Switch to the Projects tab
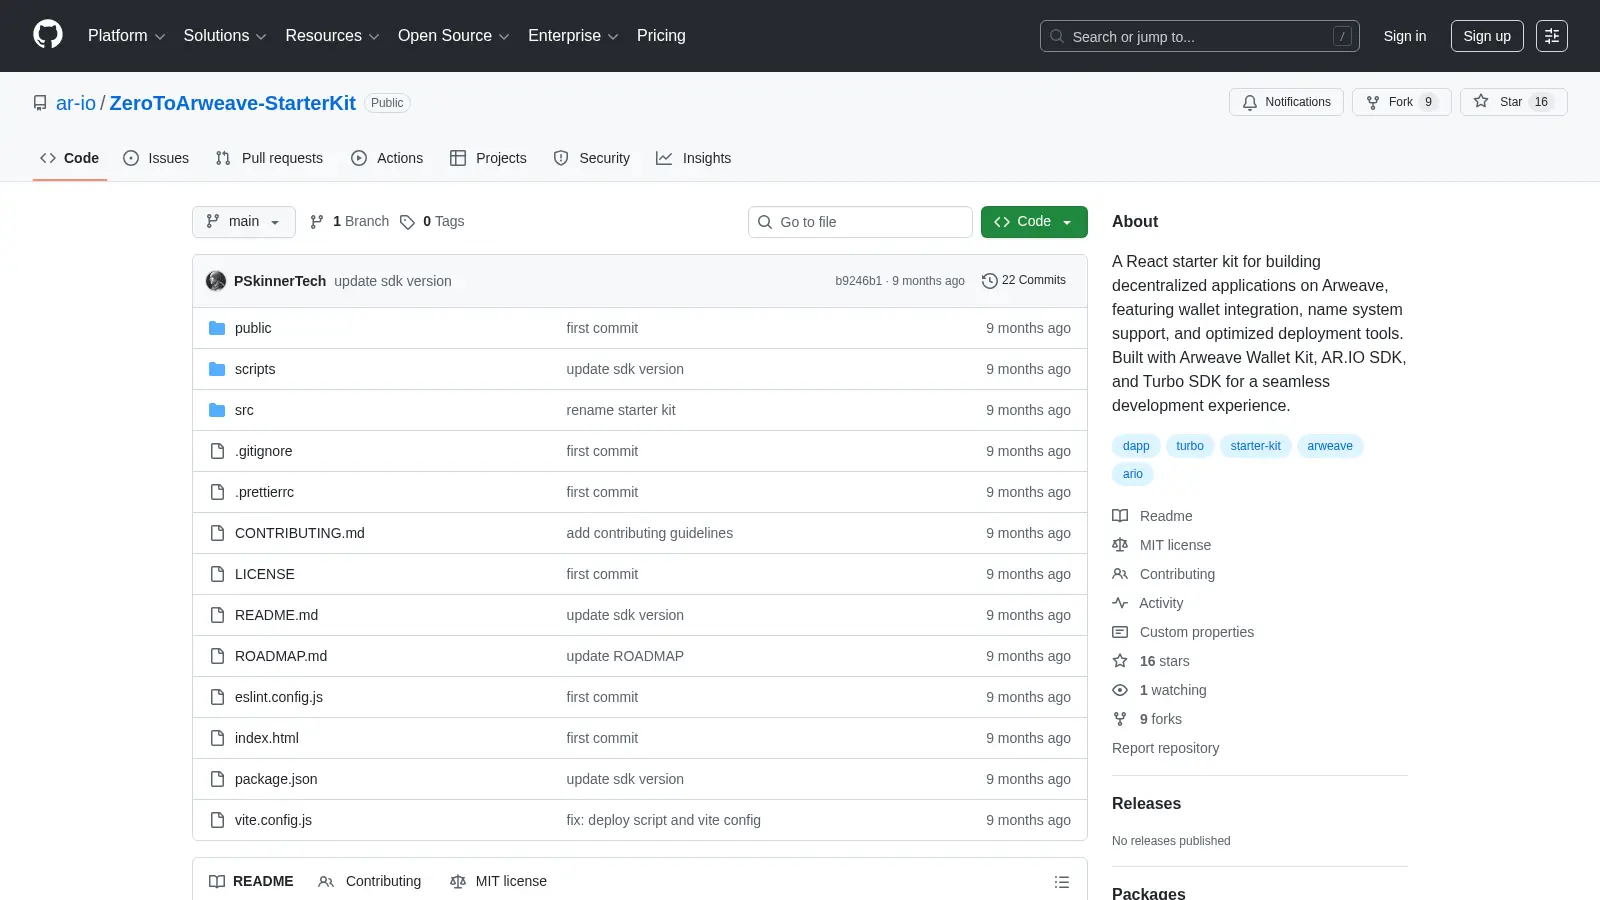The image size is (1600, 900). coord(488,158)
